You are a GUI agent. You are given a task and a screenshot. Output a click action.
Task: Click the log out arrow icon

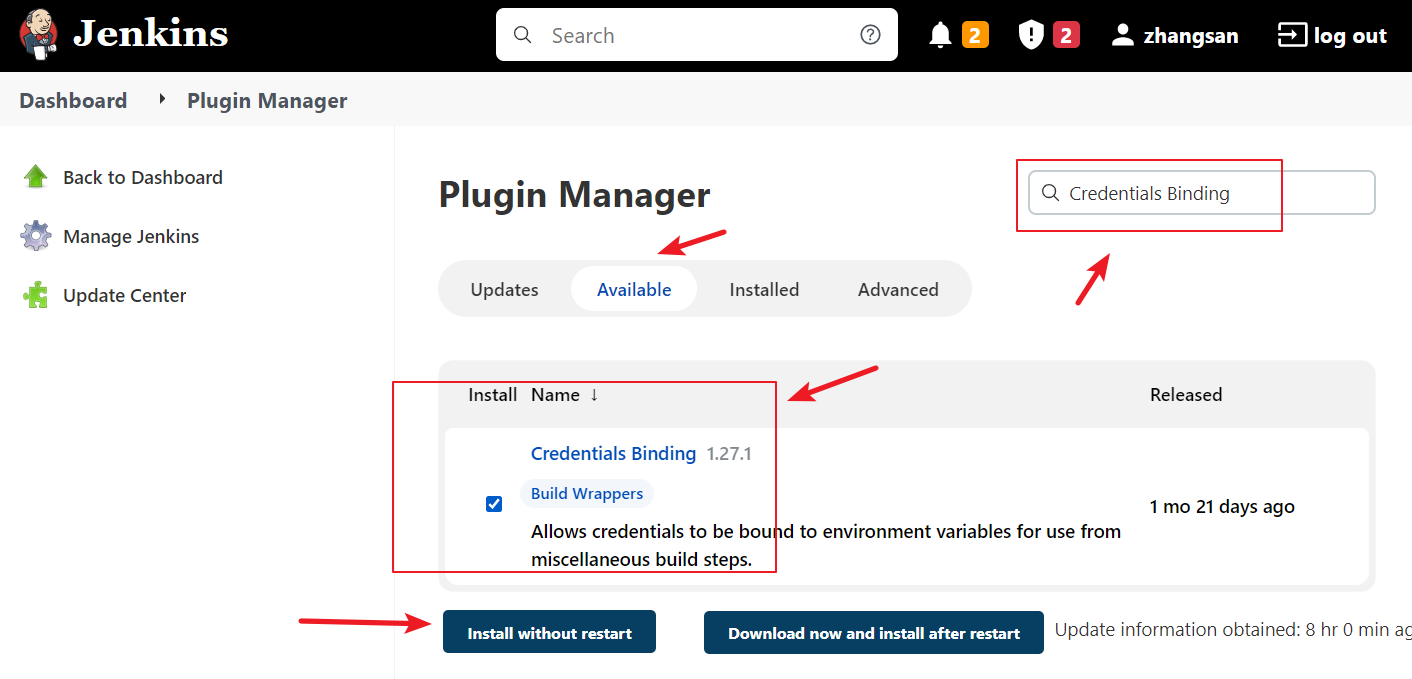coord(1292,36)
